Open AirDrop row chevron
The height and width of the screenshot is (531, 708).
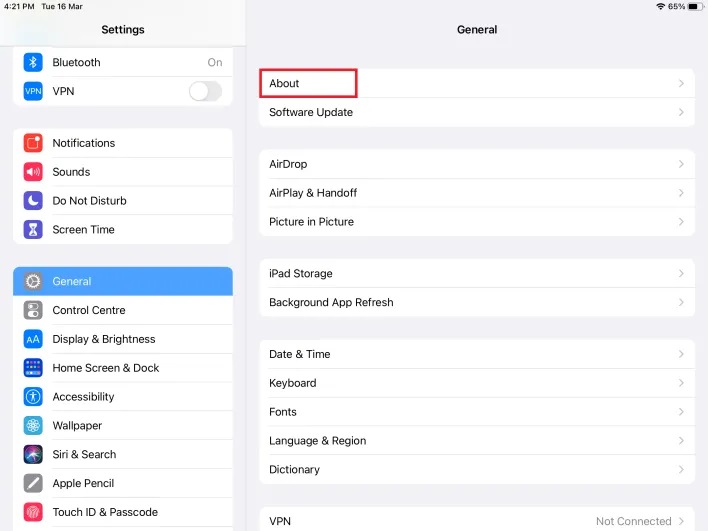pos(681,164)
